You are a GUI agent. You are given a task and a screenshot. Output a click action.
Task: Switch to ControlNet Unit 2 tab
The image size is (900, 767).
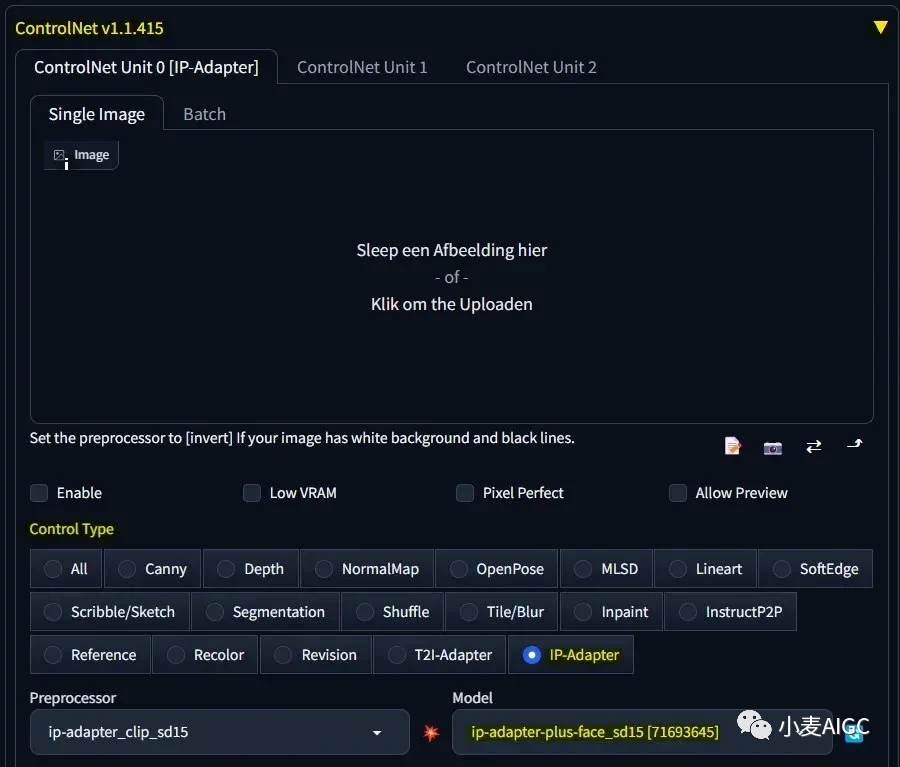point(531,67)
